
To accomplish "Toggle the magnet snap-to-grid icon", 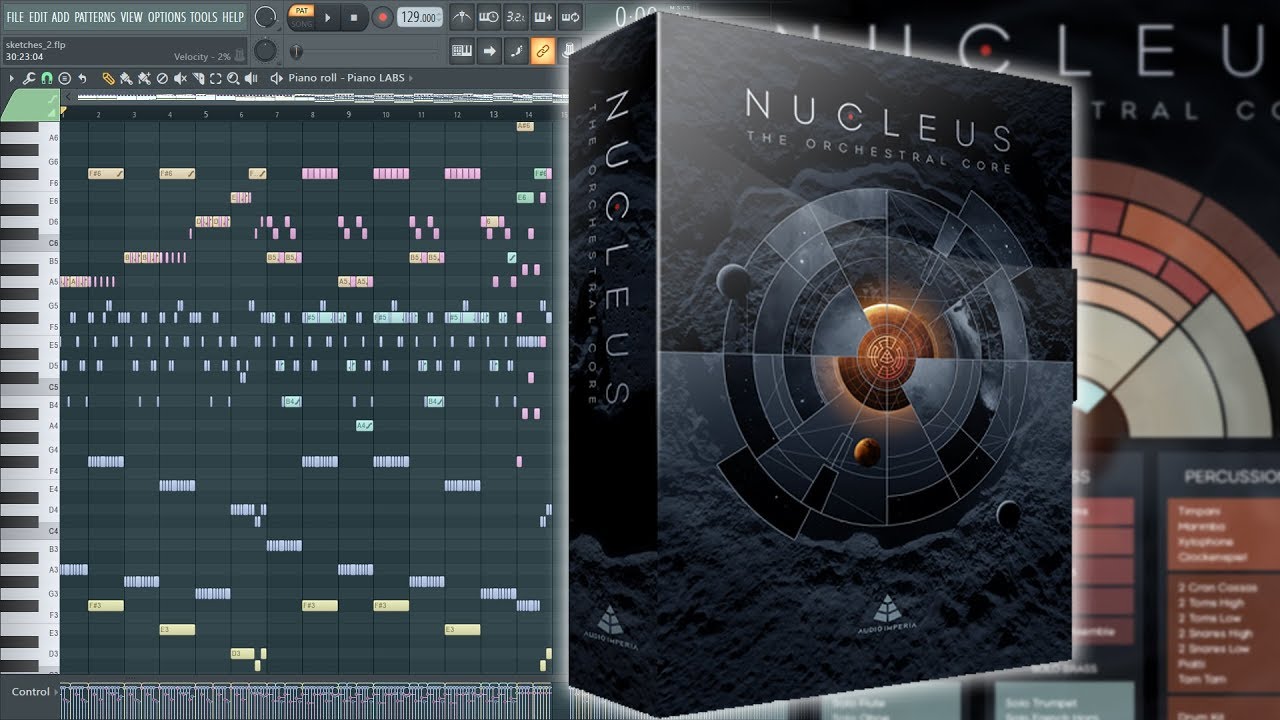I will (x=47, y=78).
